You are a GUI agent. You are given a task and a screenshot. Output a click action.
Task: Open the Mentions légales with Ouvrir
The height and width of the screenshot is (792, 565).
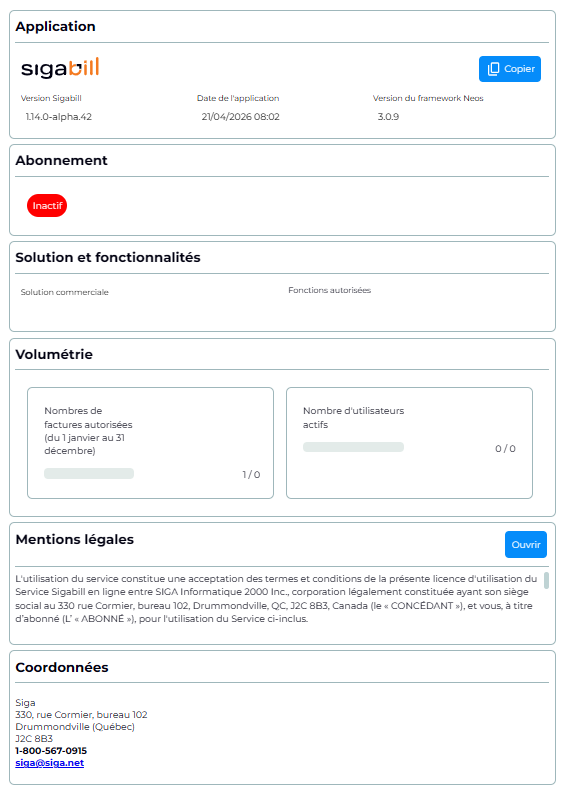coord(526,544)
